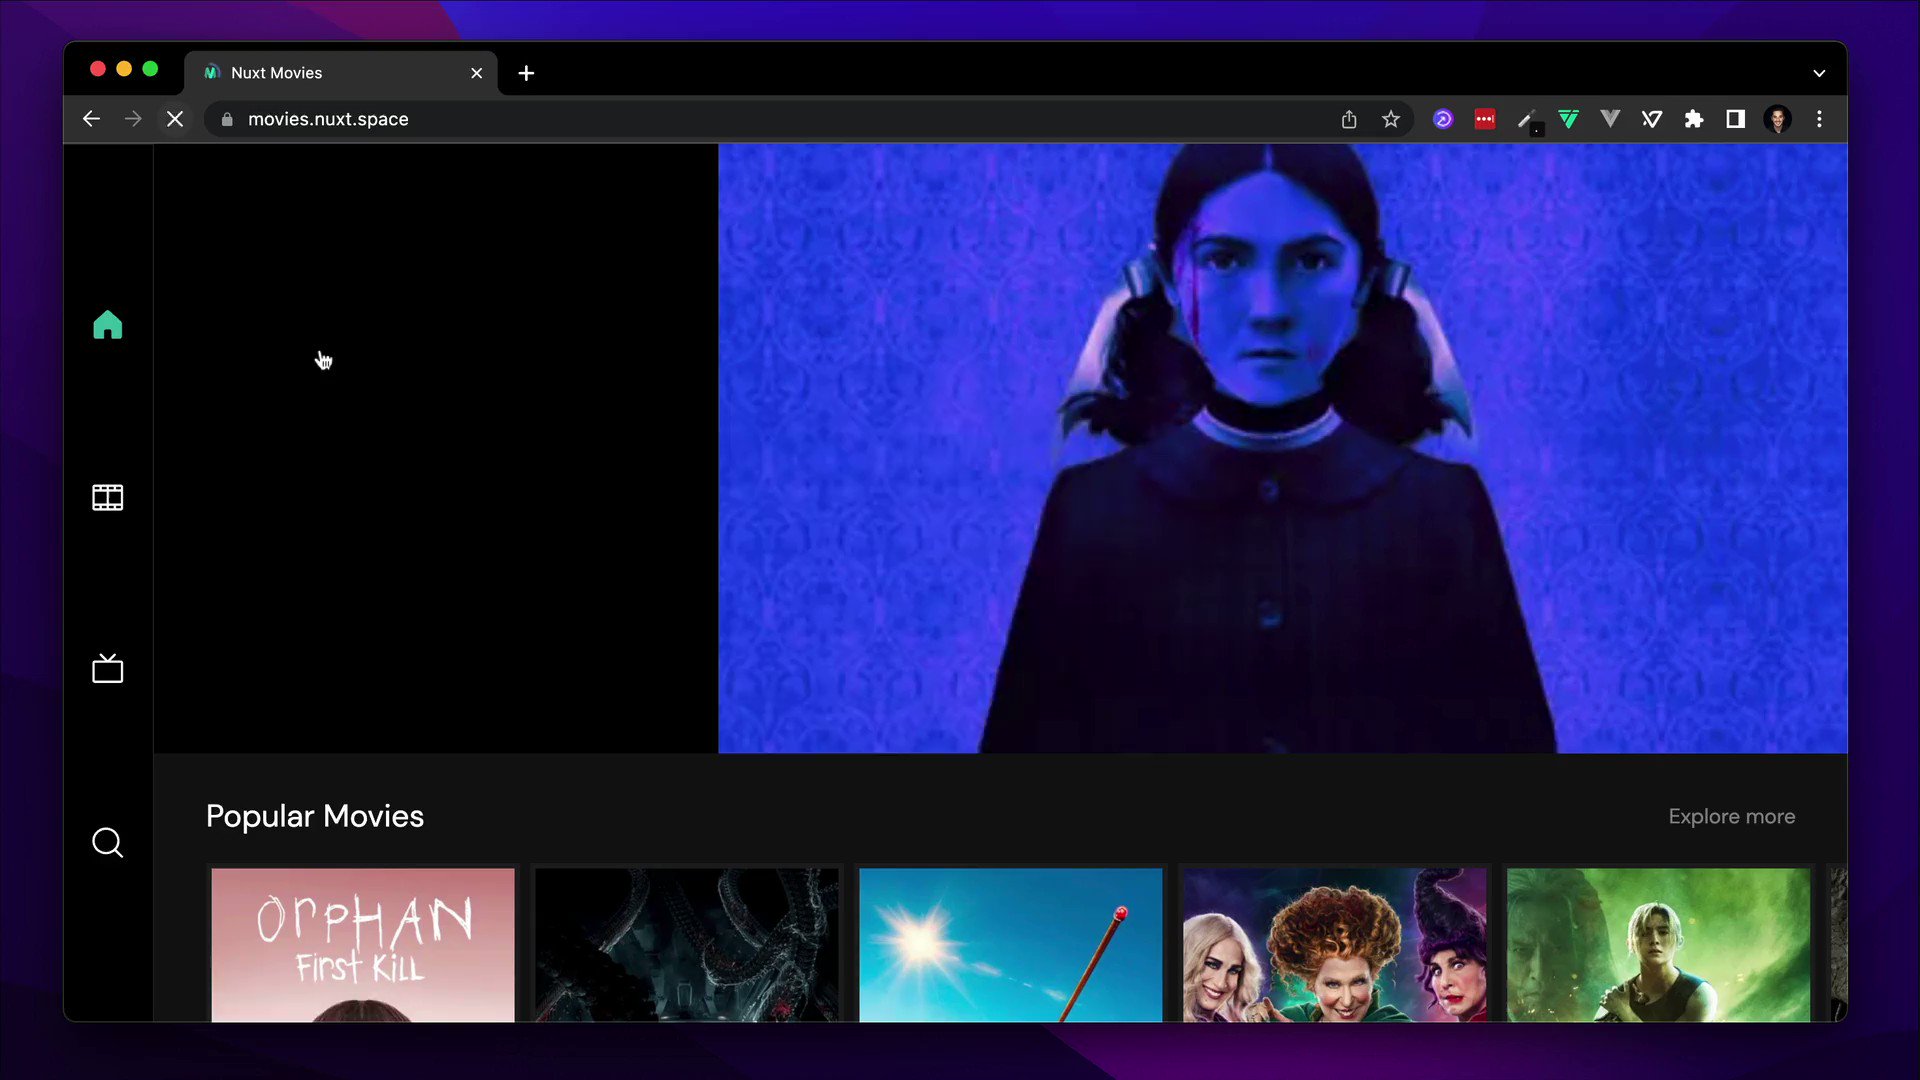Image resolution: width=1920 pixels, height=1080 pixels.
Task: Open Chrome three-dot menu
Action: point(1819,120)
